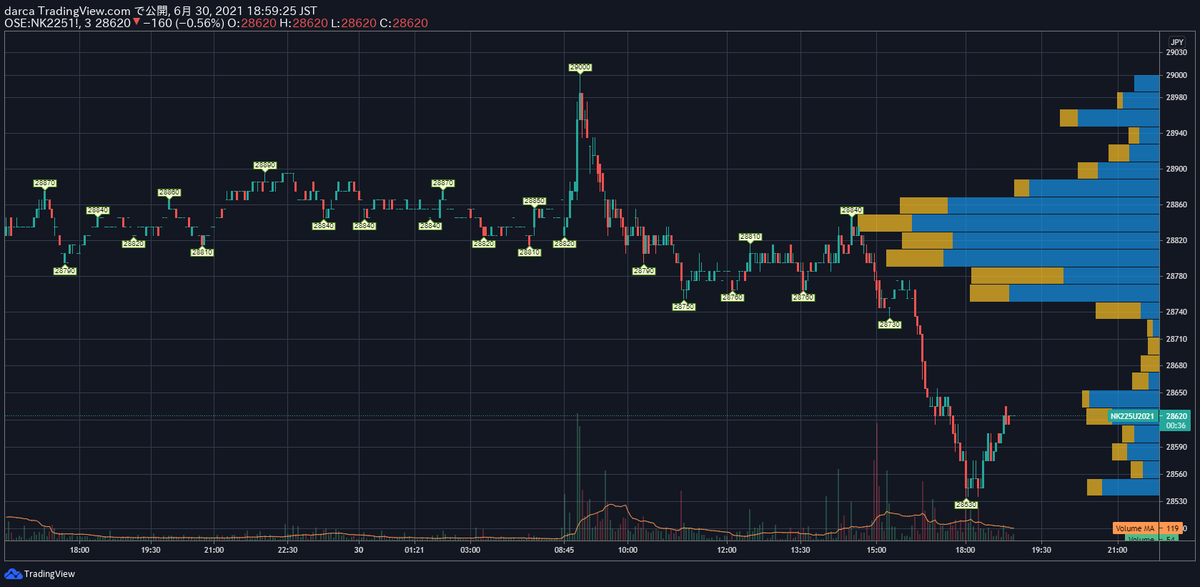Click 28560 on the price axis
This screenshot has width=1200, height=587.
(x=1176, y=473)
